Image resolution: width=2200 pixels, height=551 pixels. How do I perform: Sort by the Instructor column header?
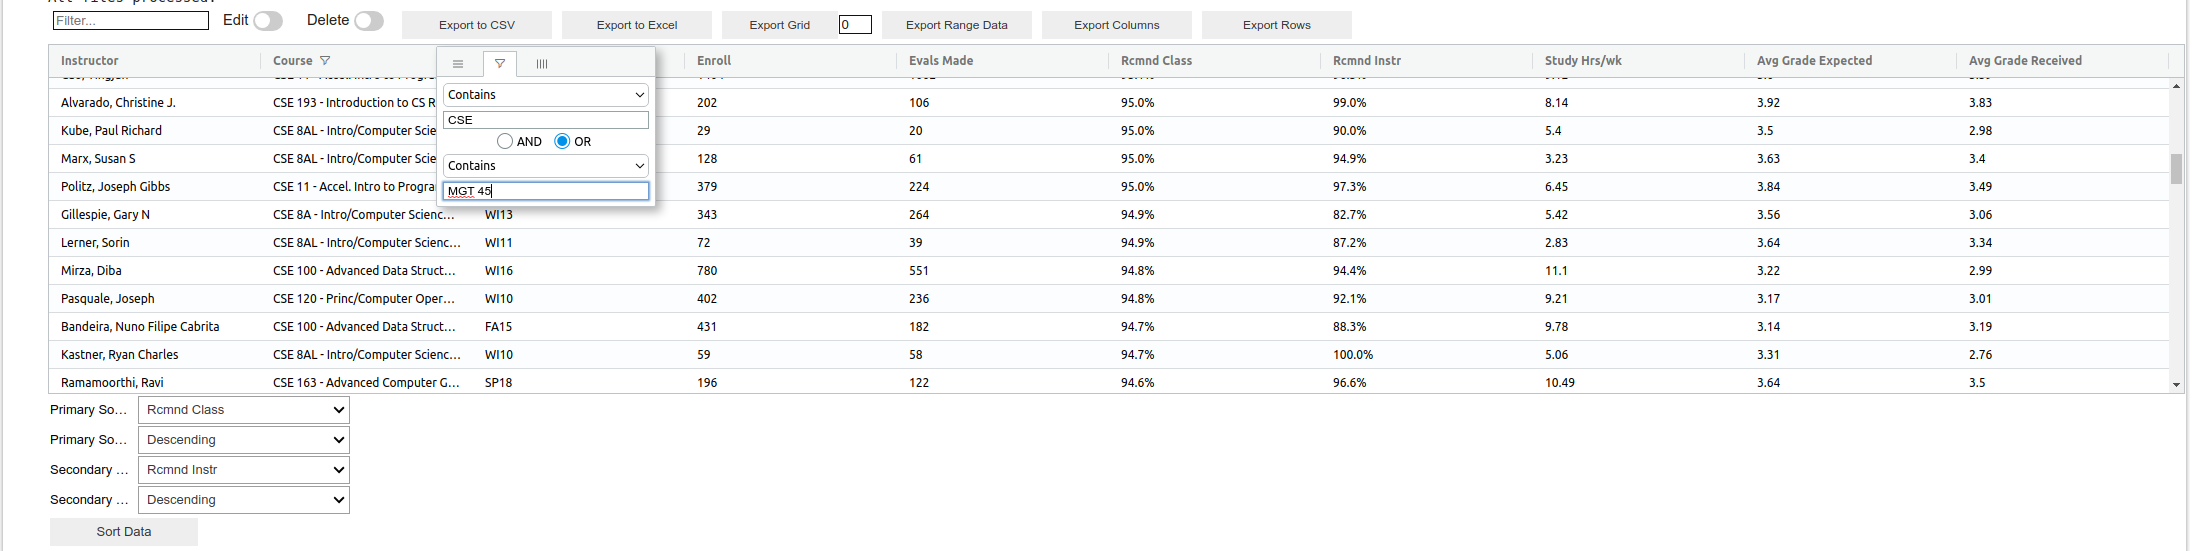coord(90,61)
